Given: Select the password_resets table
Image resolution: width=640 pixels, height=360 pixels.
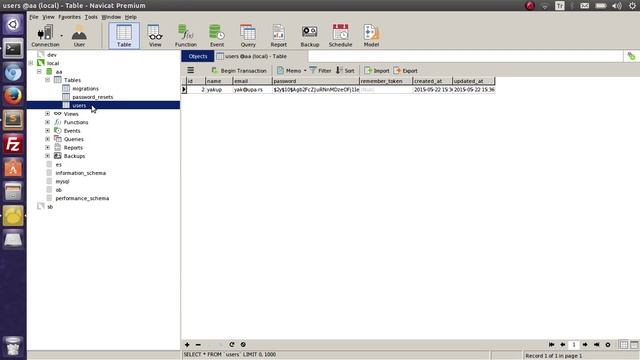Looking at the screenshot, I should pyautogui.click(x=93, y=97).
